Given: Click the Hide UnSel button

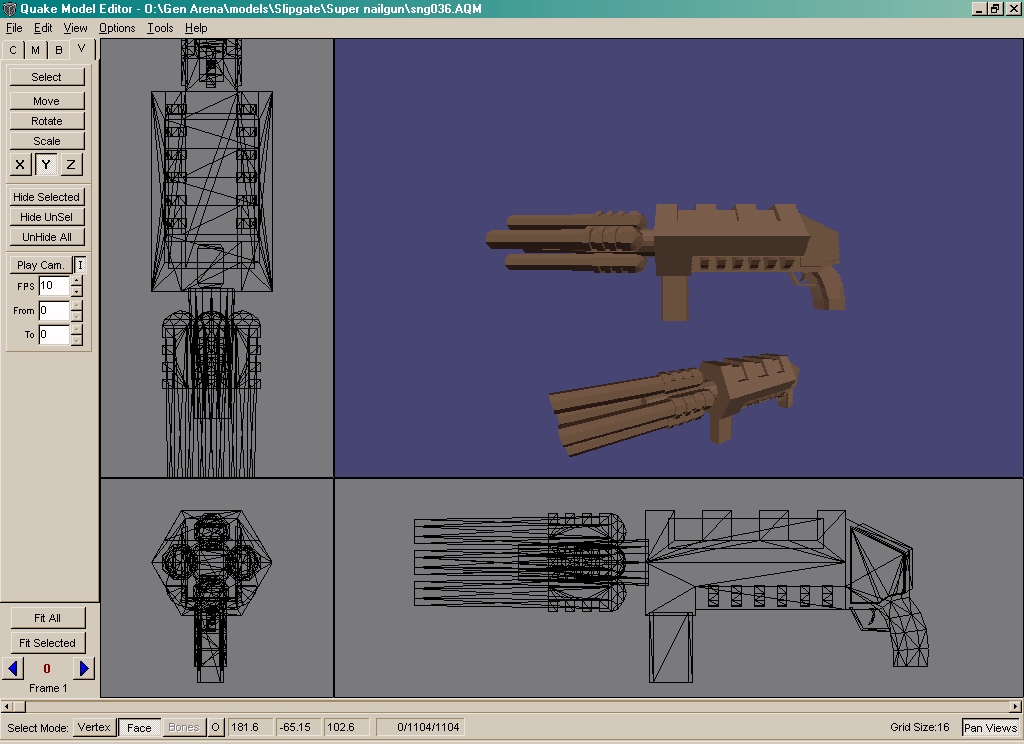Looking at the screenshot, I should [46, 217].
